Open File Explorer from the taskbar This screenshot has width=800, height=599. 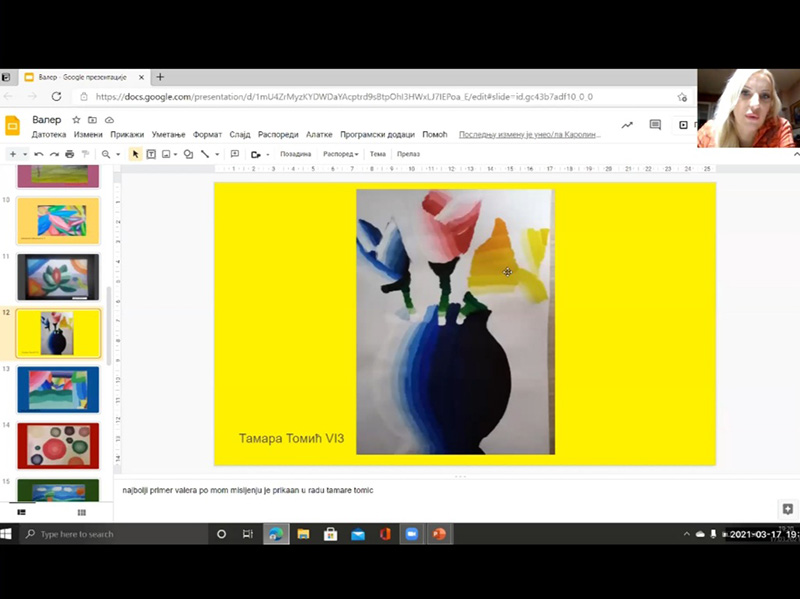pyautogui.click(x=304, y=534)
